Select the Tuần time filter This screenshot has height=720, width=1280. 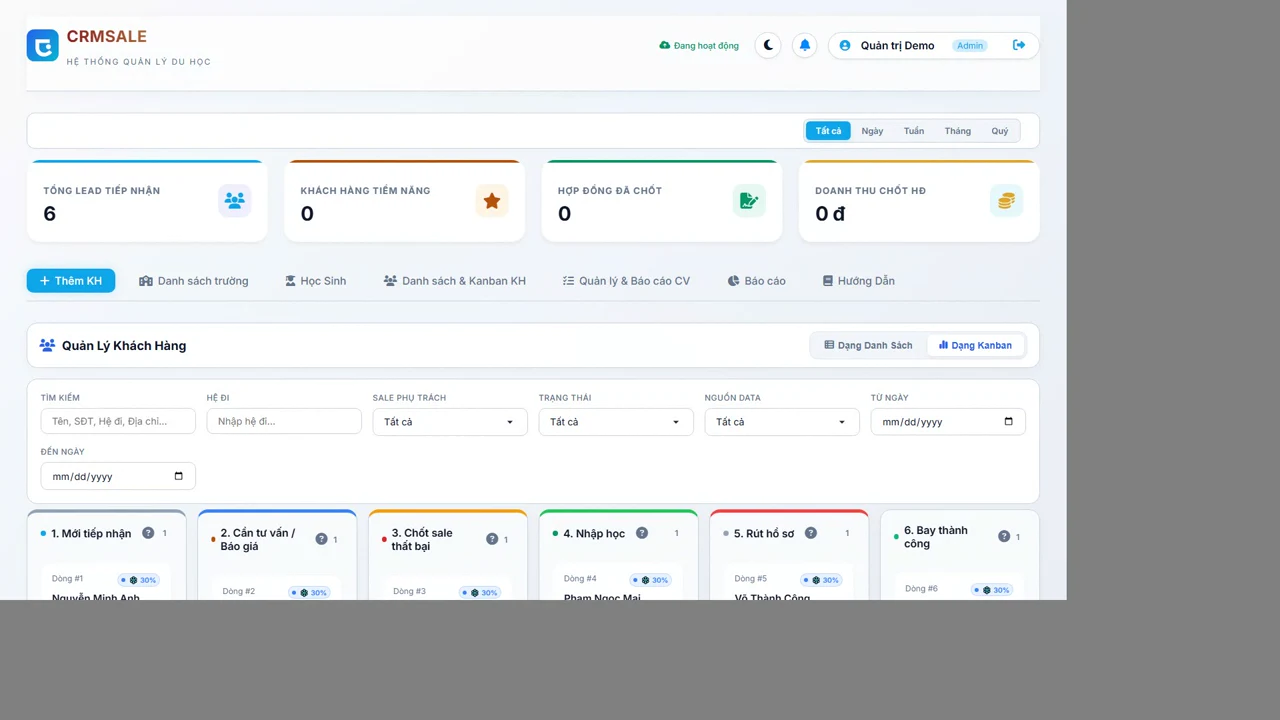click(x=914, y=131)
